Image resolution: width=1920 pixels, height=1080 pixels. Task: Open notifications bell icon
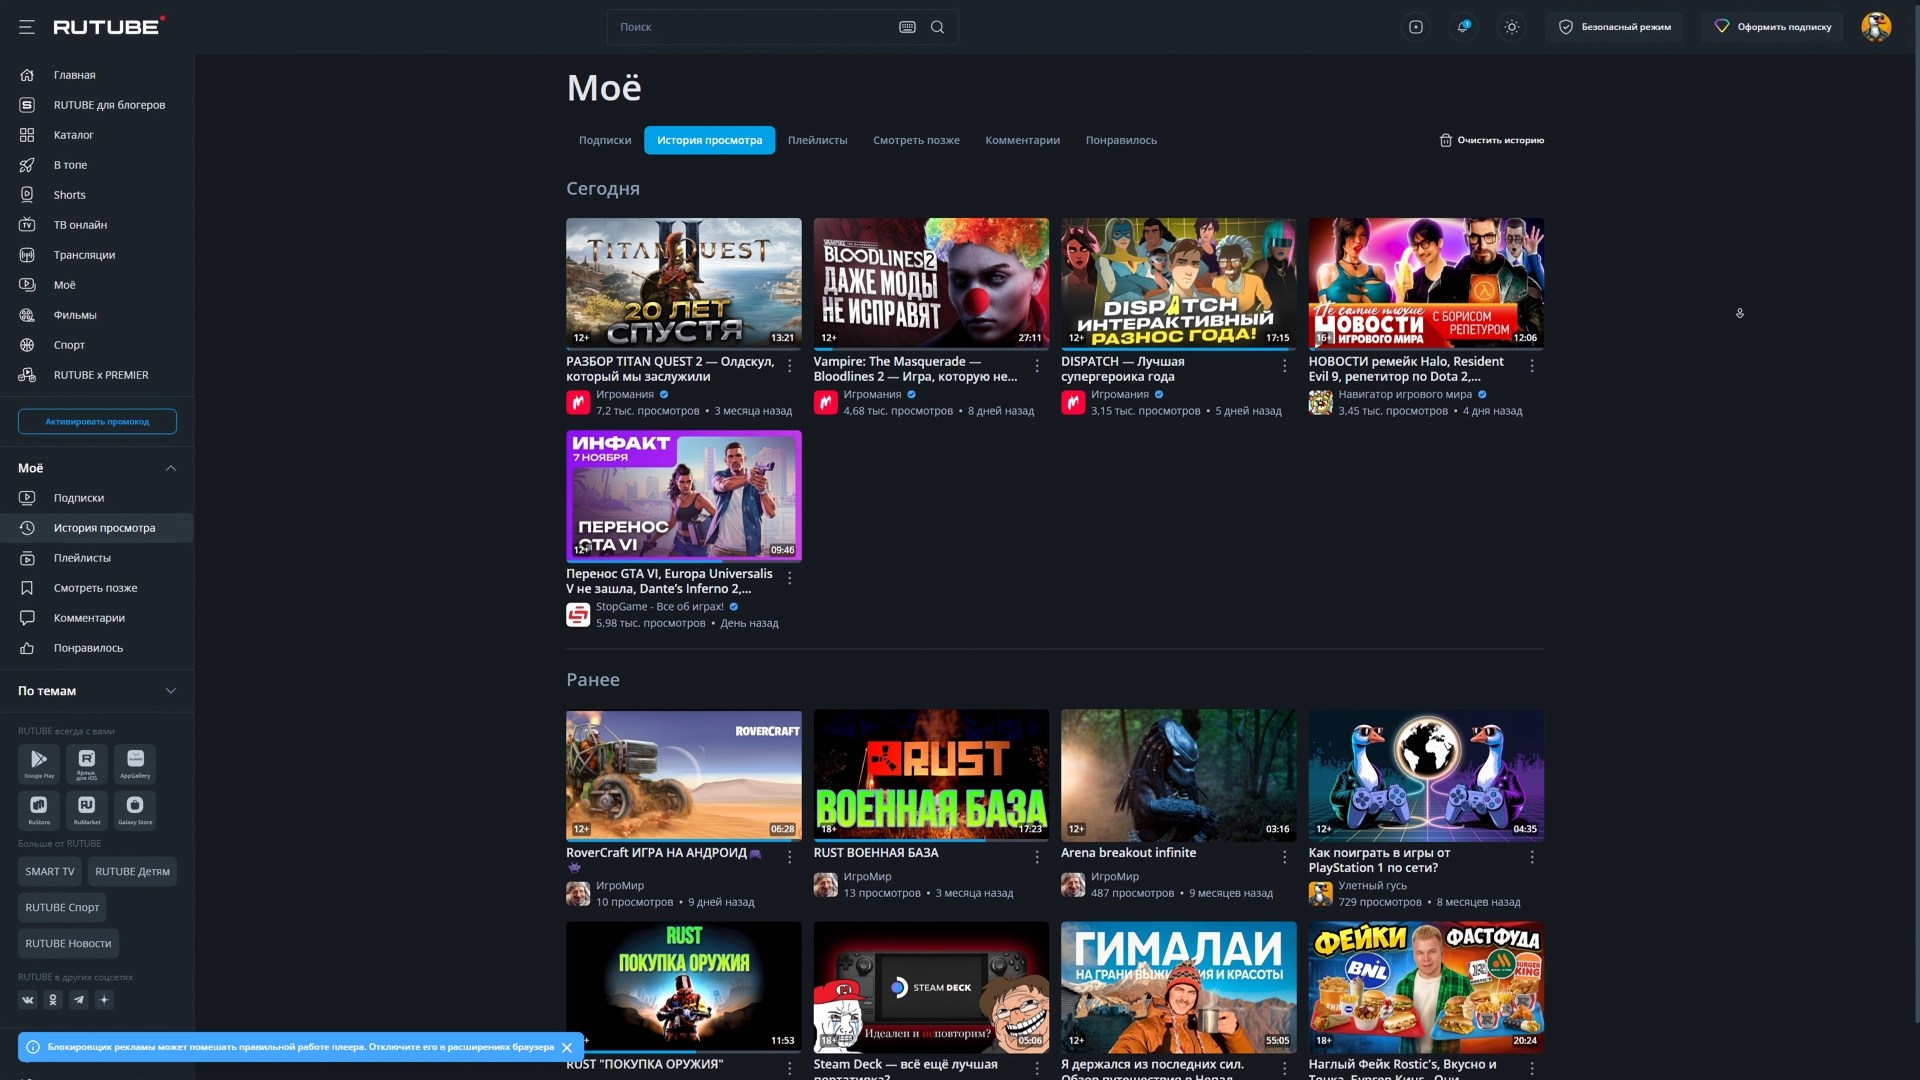(x=1463, y=27)
